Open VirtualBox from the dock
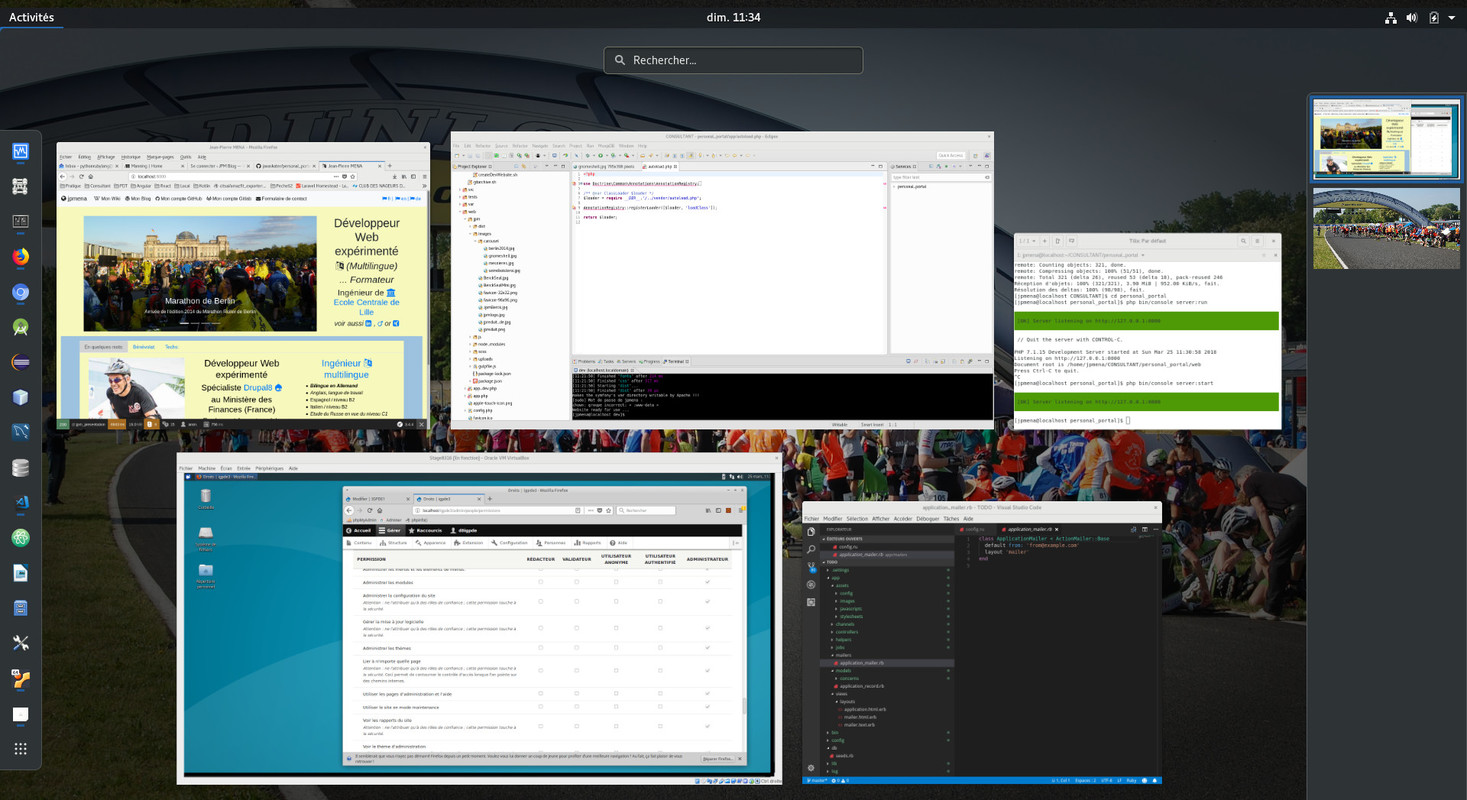Screen dimensions: 1467x800 coord(20,397)
